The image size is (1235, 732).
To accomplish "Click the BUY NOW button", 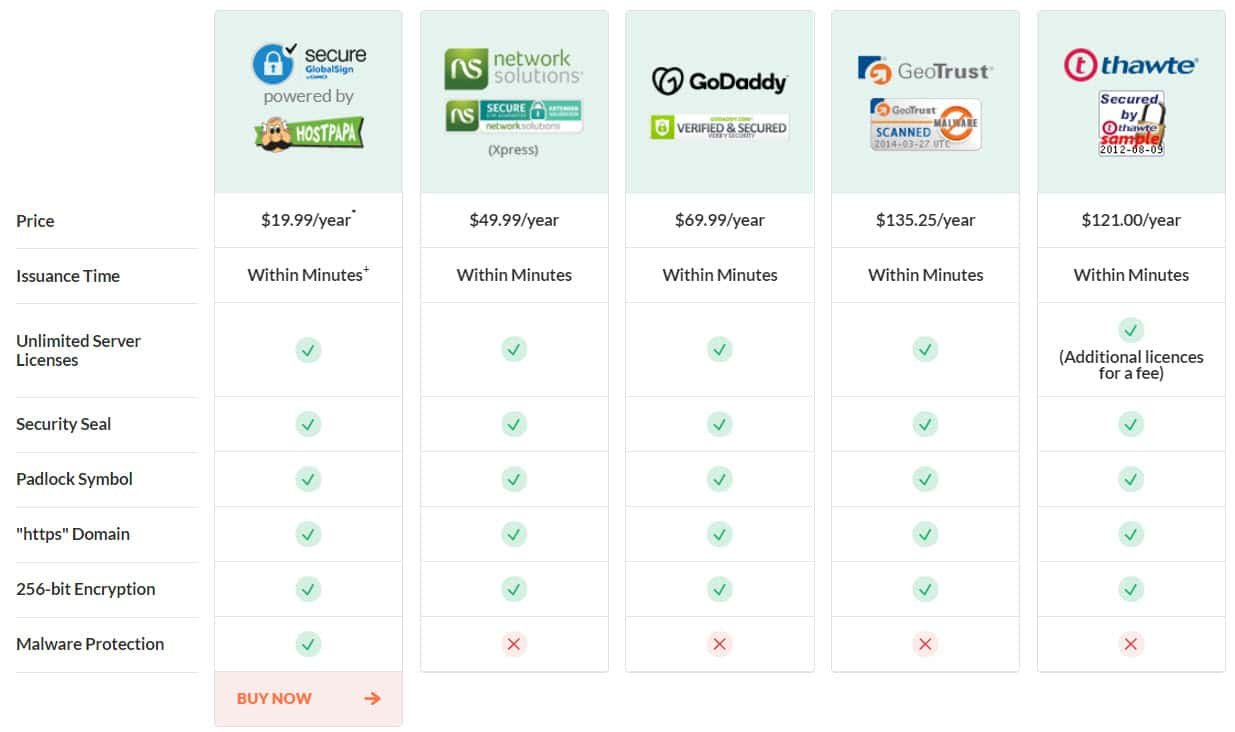I will (x=308, y=698).
